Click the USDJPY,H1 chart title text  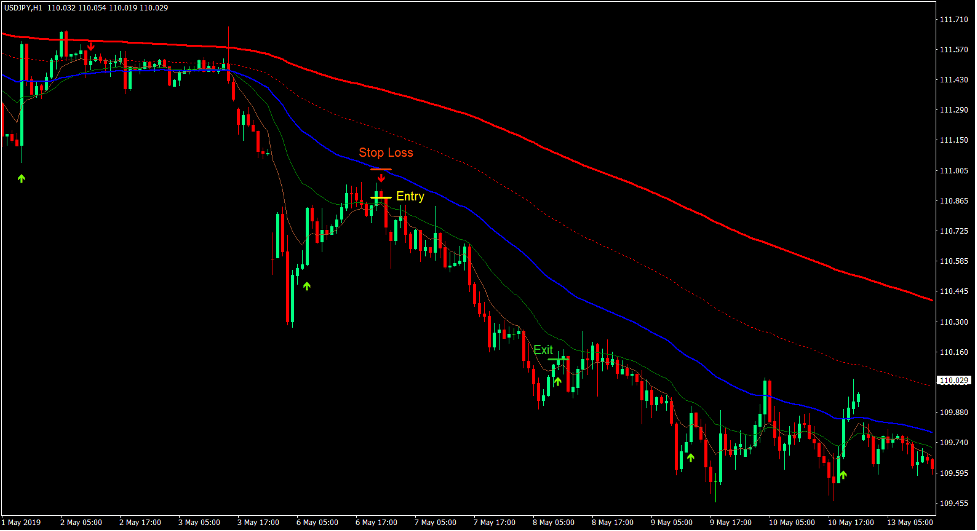click(x=33, y=8)
